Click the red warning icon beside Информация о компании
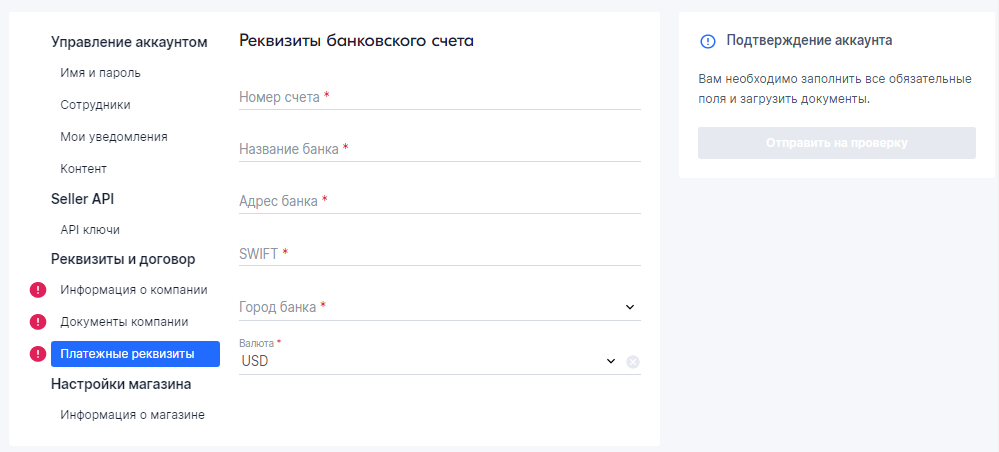Viewport: 999px width, 452px height. pos(38,290)
